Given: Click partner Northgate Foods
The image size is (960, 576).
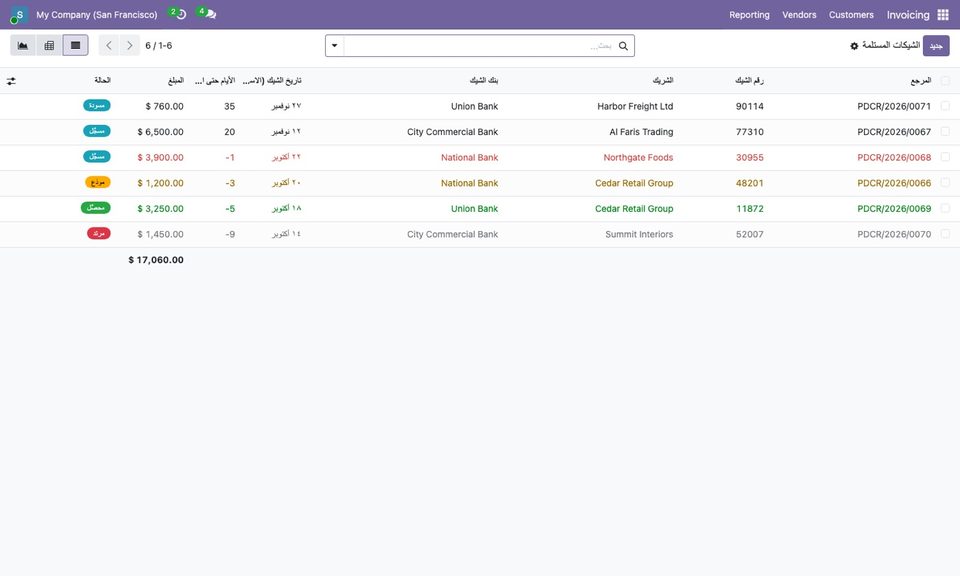Looking at the screenshot, I should (x=638, y=158).
